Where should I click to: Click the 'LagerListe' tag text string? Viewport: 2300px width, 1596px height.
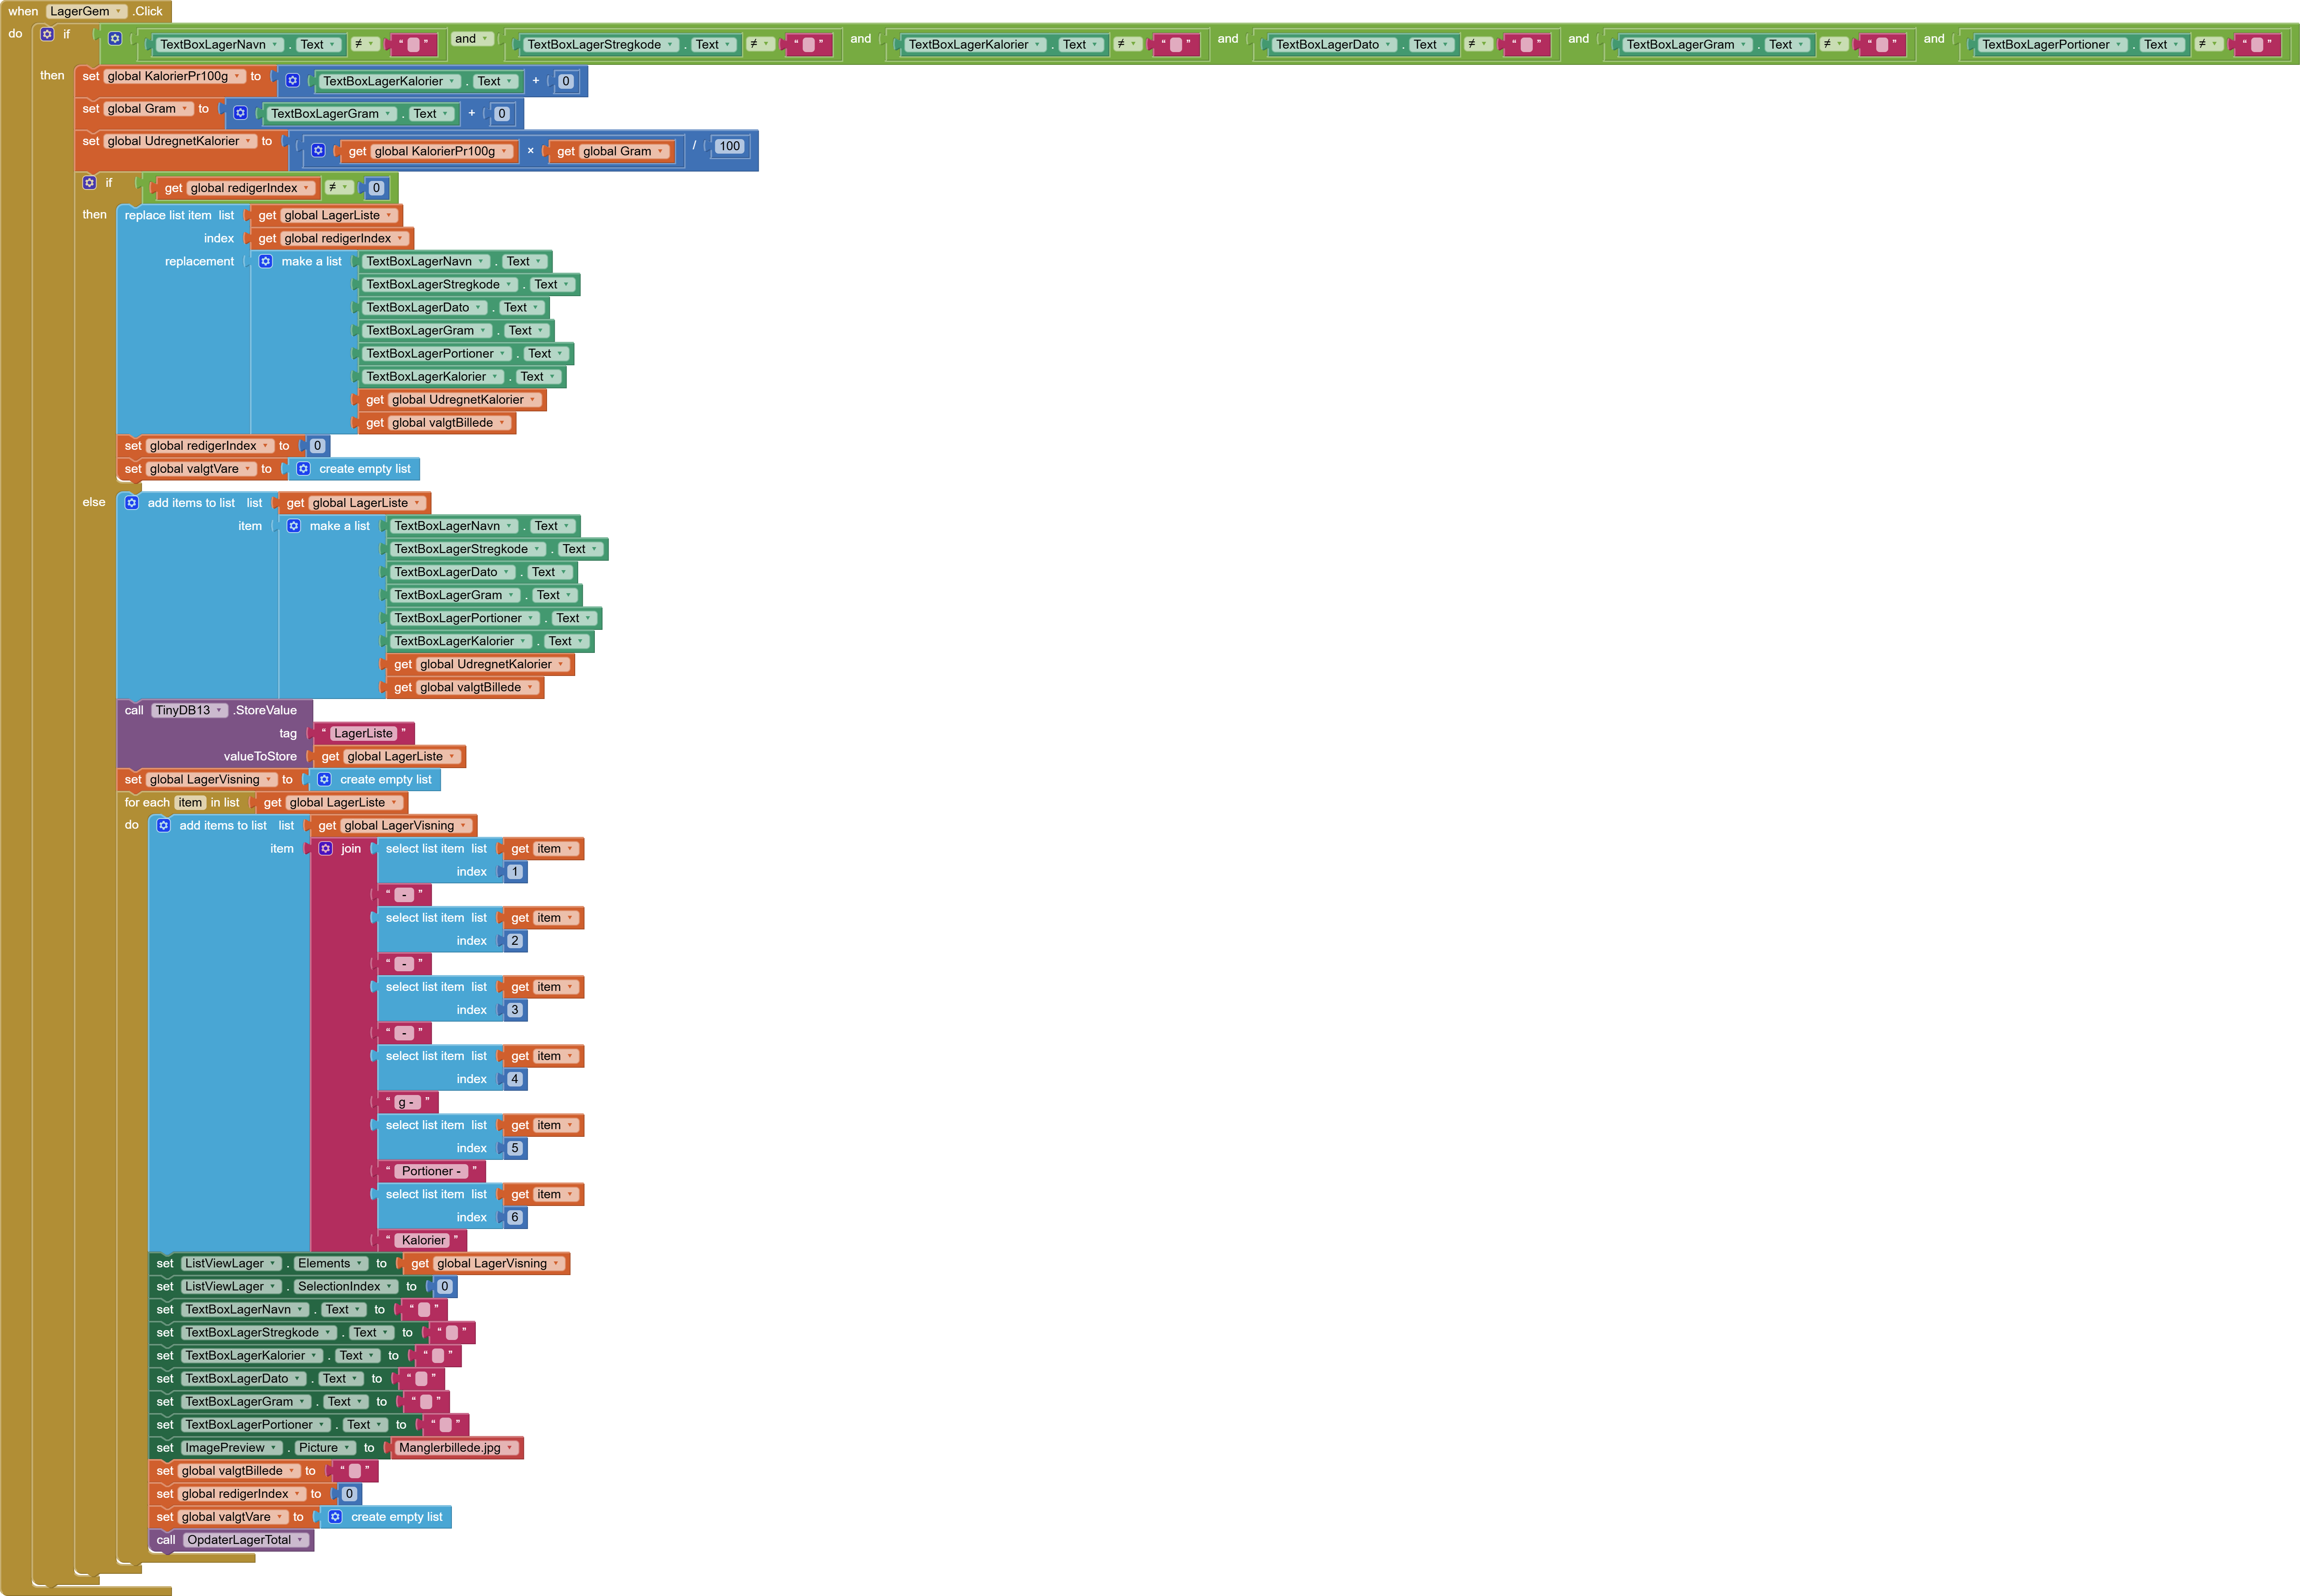tap(363, 734)
